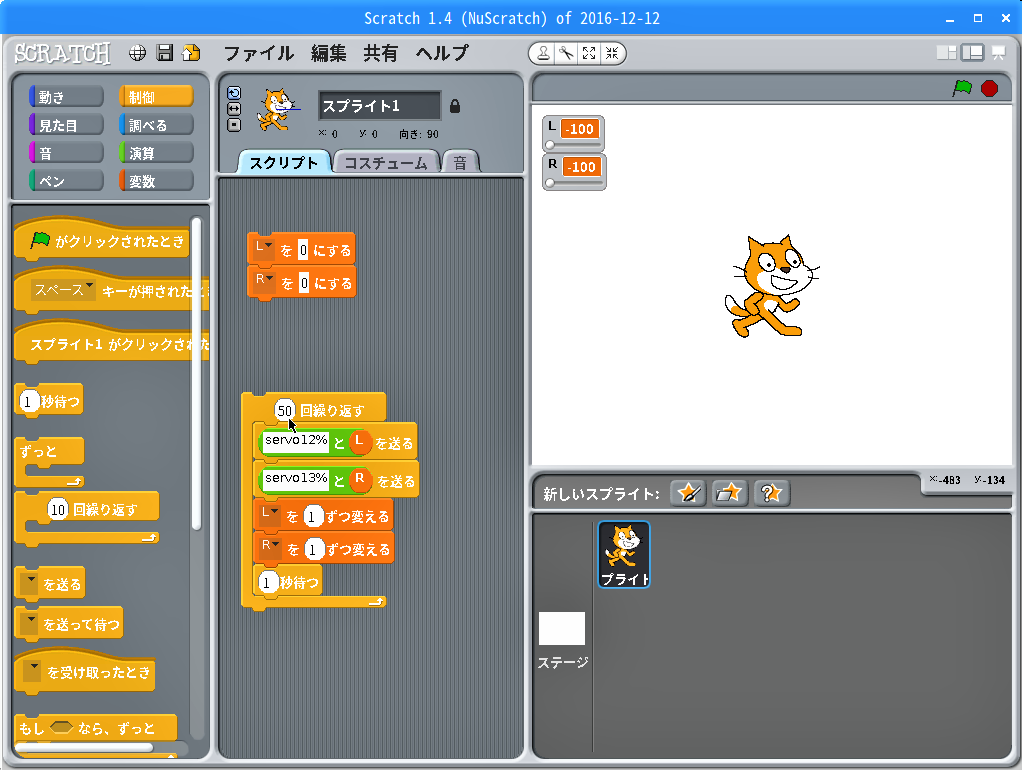This screenshot has height=770, width=1022.
Task: Click the SCRATCH logo
Action: [x=63, y=53]
